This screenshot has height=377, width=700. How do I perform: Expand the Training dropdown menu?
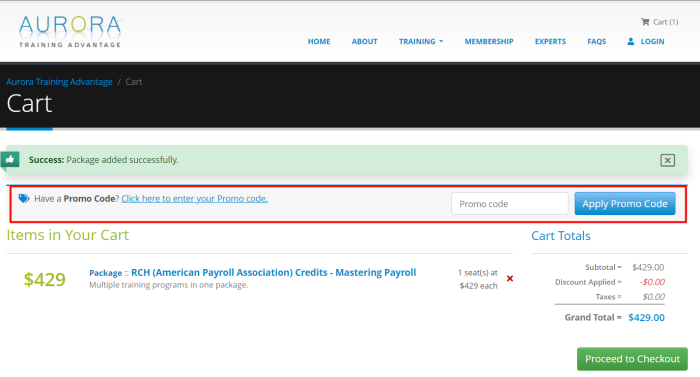pyautogui.click(x=421, y=42)
